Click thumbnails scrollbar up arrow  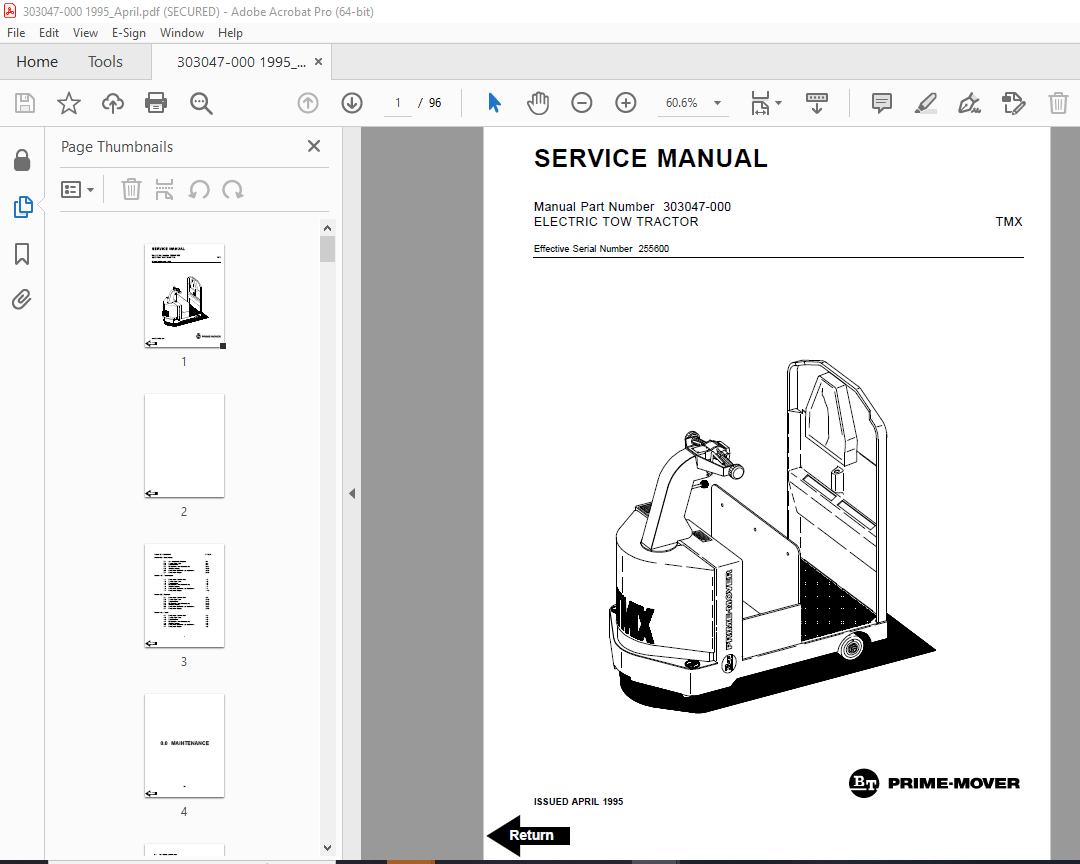coord(328,228)
